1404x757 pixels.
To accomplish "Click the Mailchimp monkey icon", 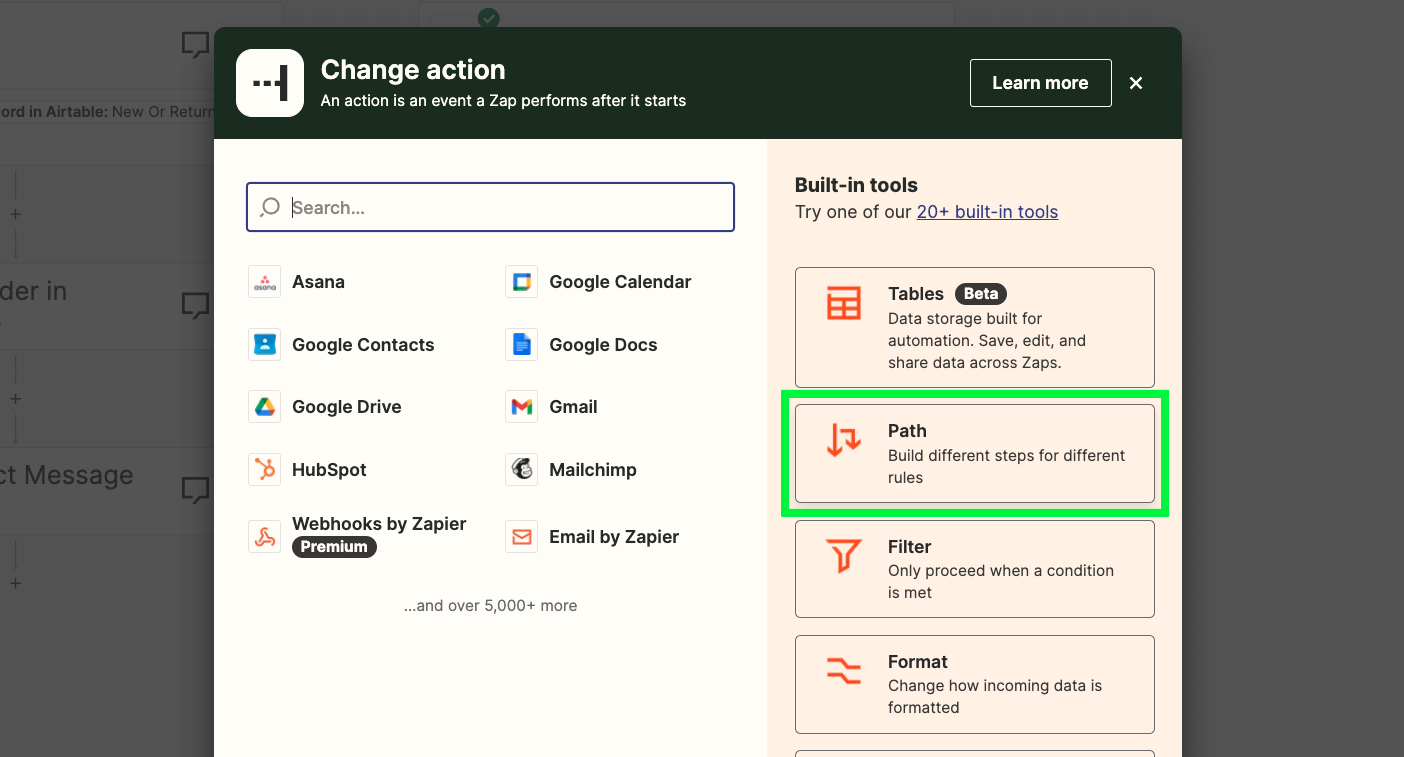I will pyautogui.click(x=521, y=470).
